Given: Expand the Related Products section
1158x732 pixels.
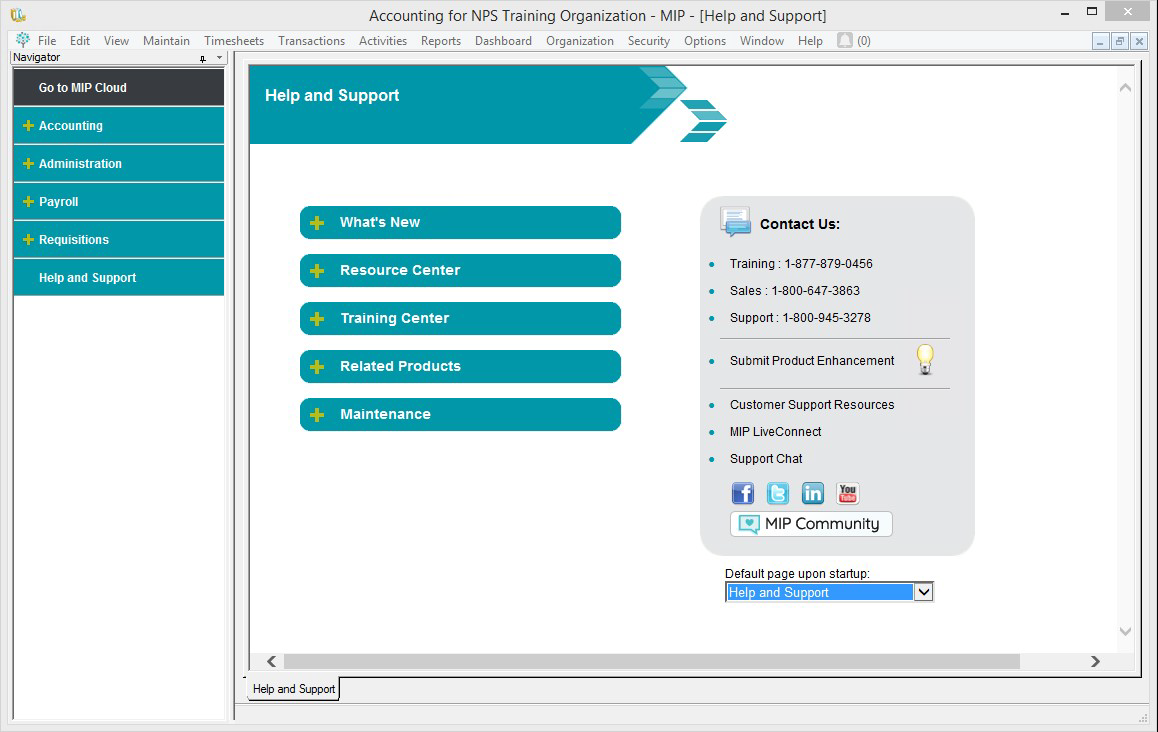Looking at the screenshot, I should [x=460, y=366].
